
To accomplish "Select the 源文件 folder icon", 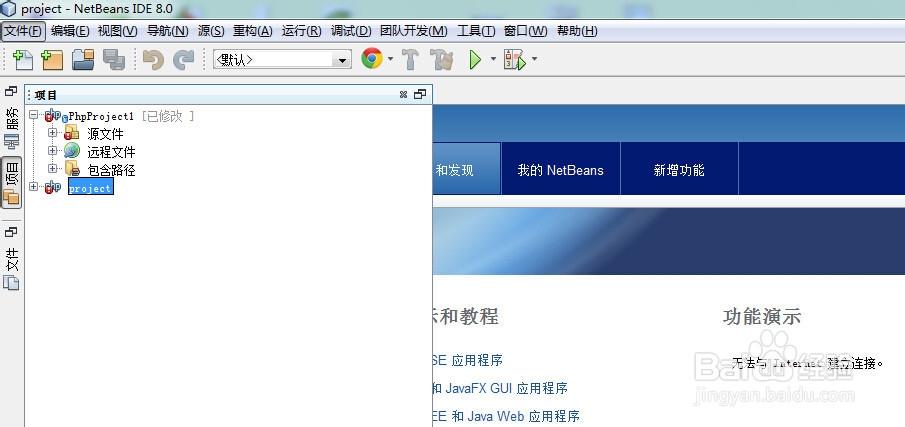I will 72,133.
